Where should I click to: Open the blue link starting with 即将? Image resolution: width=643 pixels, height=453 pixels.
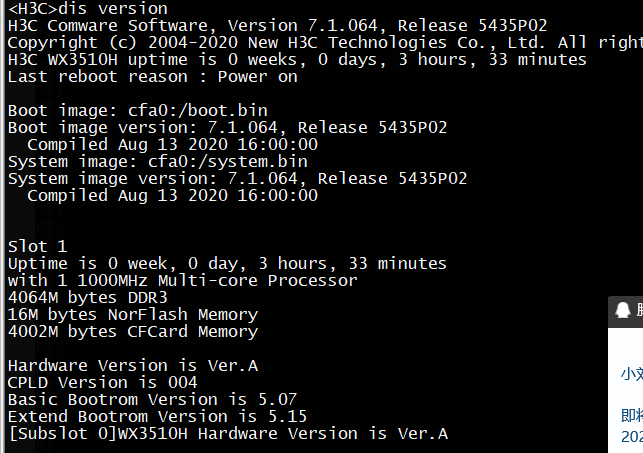(x=631, y=414)
